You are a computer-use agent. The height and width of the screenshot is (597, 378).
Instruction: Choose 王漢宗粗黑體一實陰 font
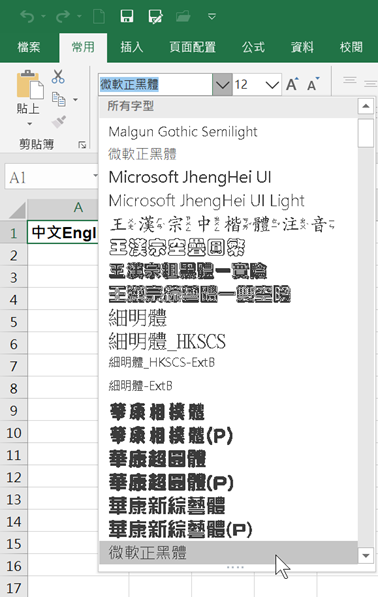228,271
